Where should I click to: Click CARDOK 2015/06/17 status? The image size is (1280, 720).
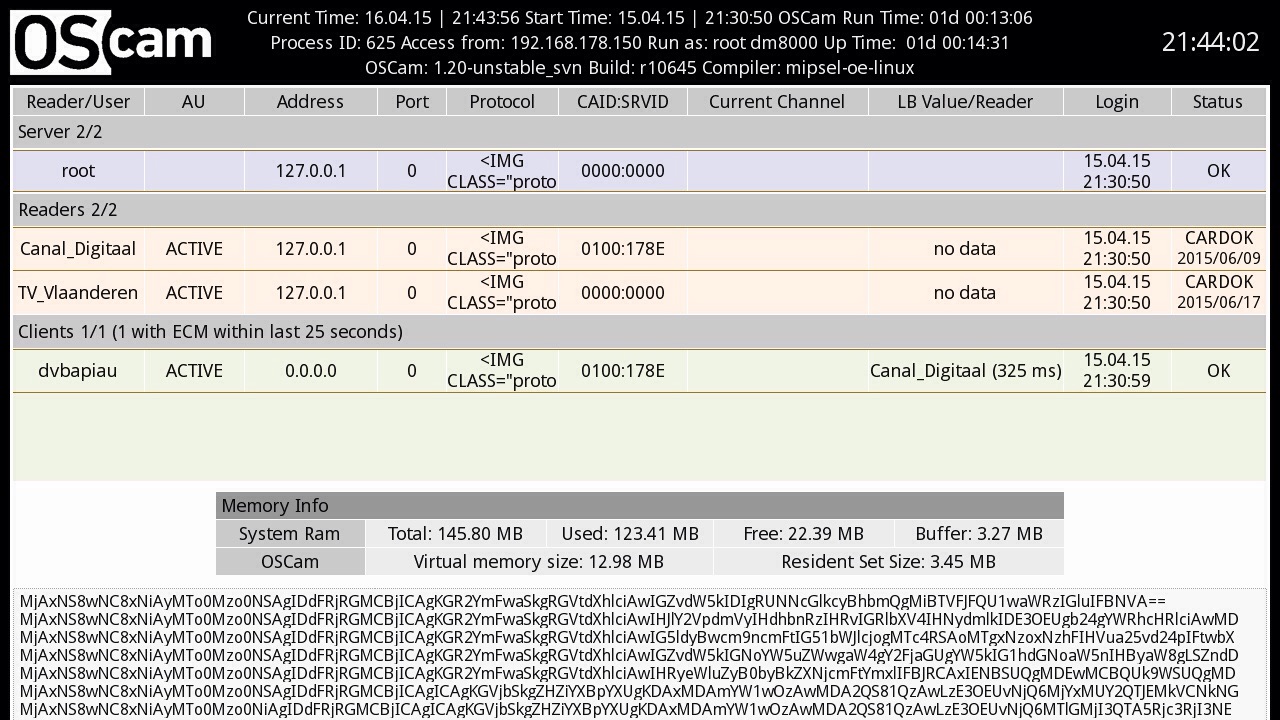coord(1218,293)
